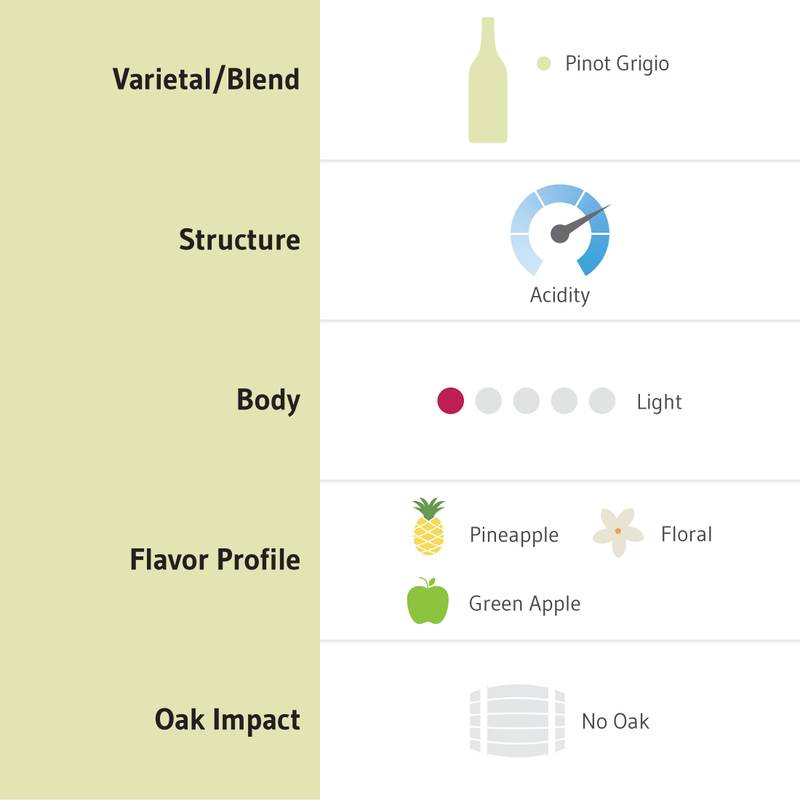Screen dimensions: 800x800
Task: Click the white floral flower icon
Action: [618, 532]
